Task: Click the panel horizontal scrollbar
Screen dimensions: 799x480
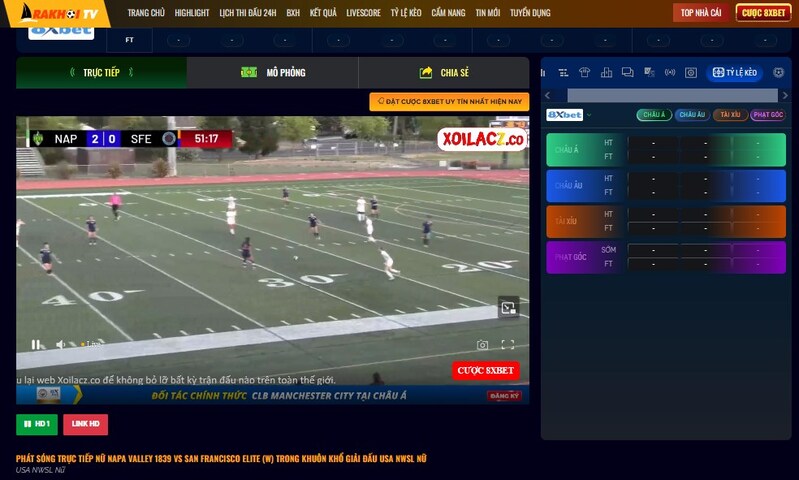Action: [x=672, y=95]
